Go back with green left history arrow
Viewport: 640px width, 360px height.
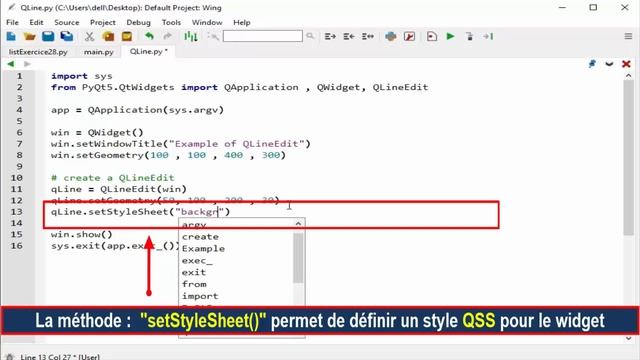click(11, 64)
